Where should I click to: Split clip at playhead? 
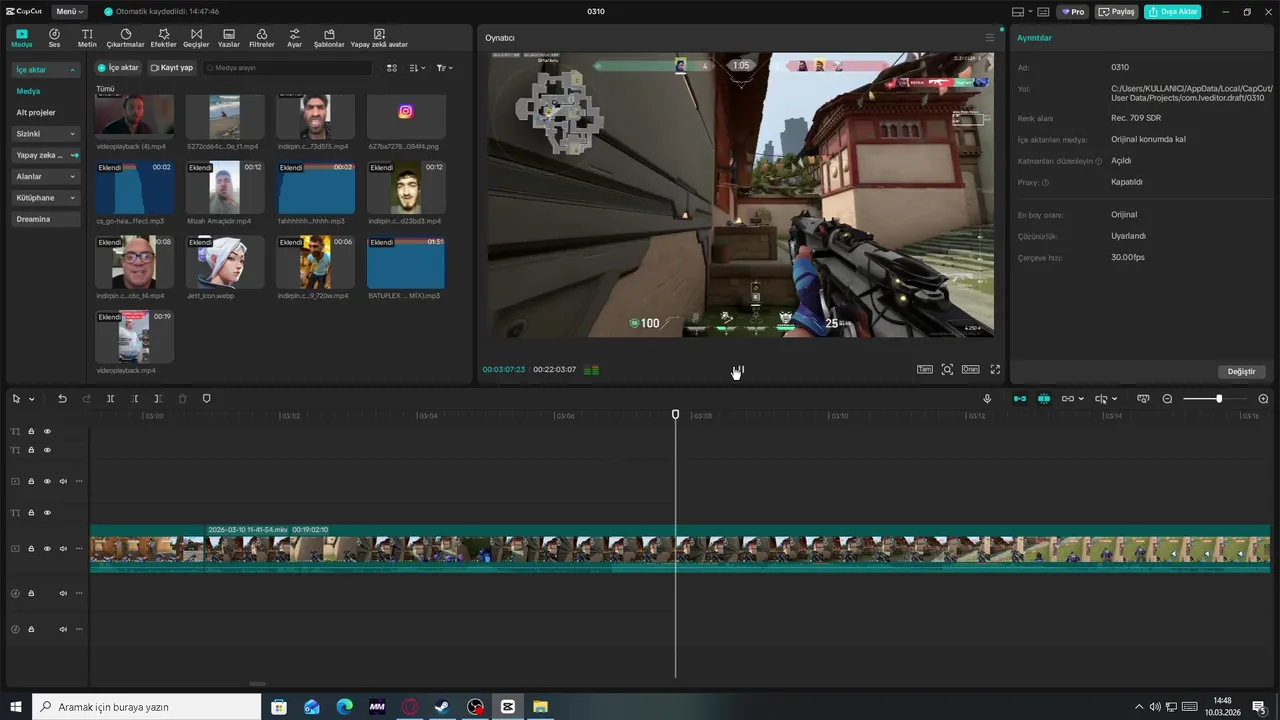pos(110,399)
